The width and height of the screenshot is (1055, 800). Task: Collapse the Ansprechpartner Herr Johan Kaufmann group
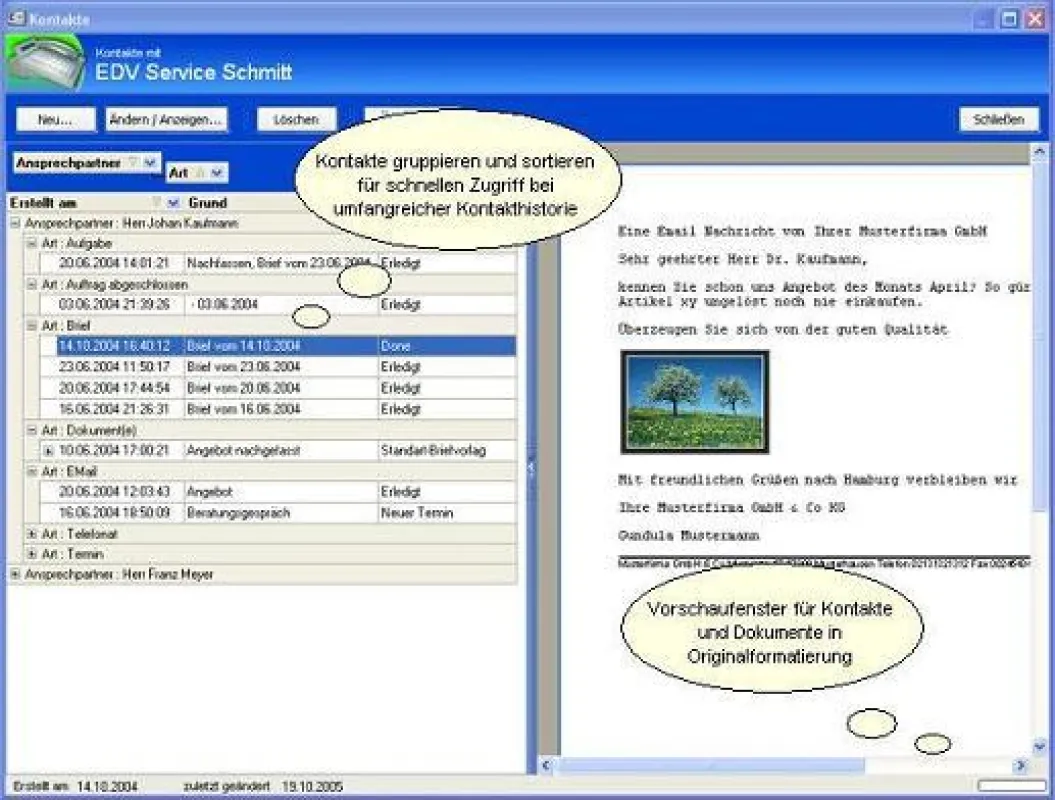point(15,223)
